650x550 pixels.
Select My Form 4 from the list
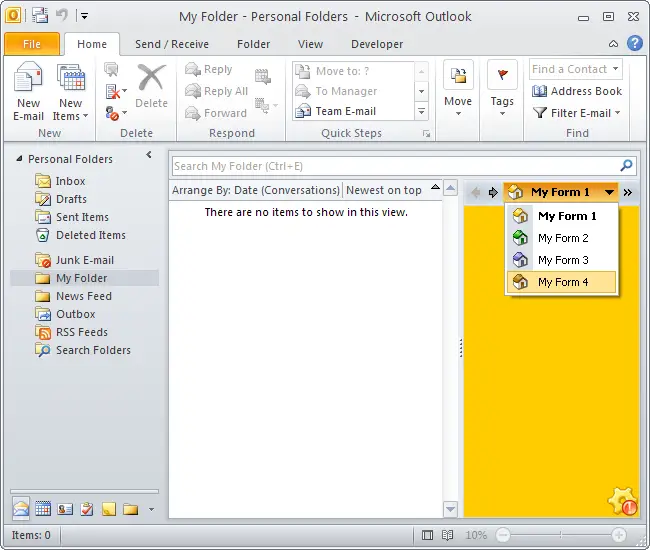click(x=562, y=282)
